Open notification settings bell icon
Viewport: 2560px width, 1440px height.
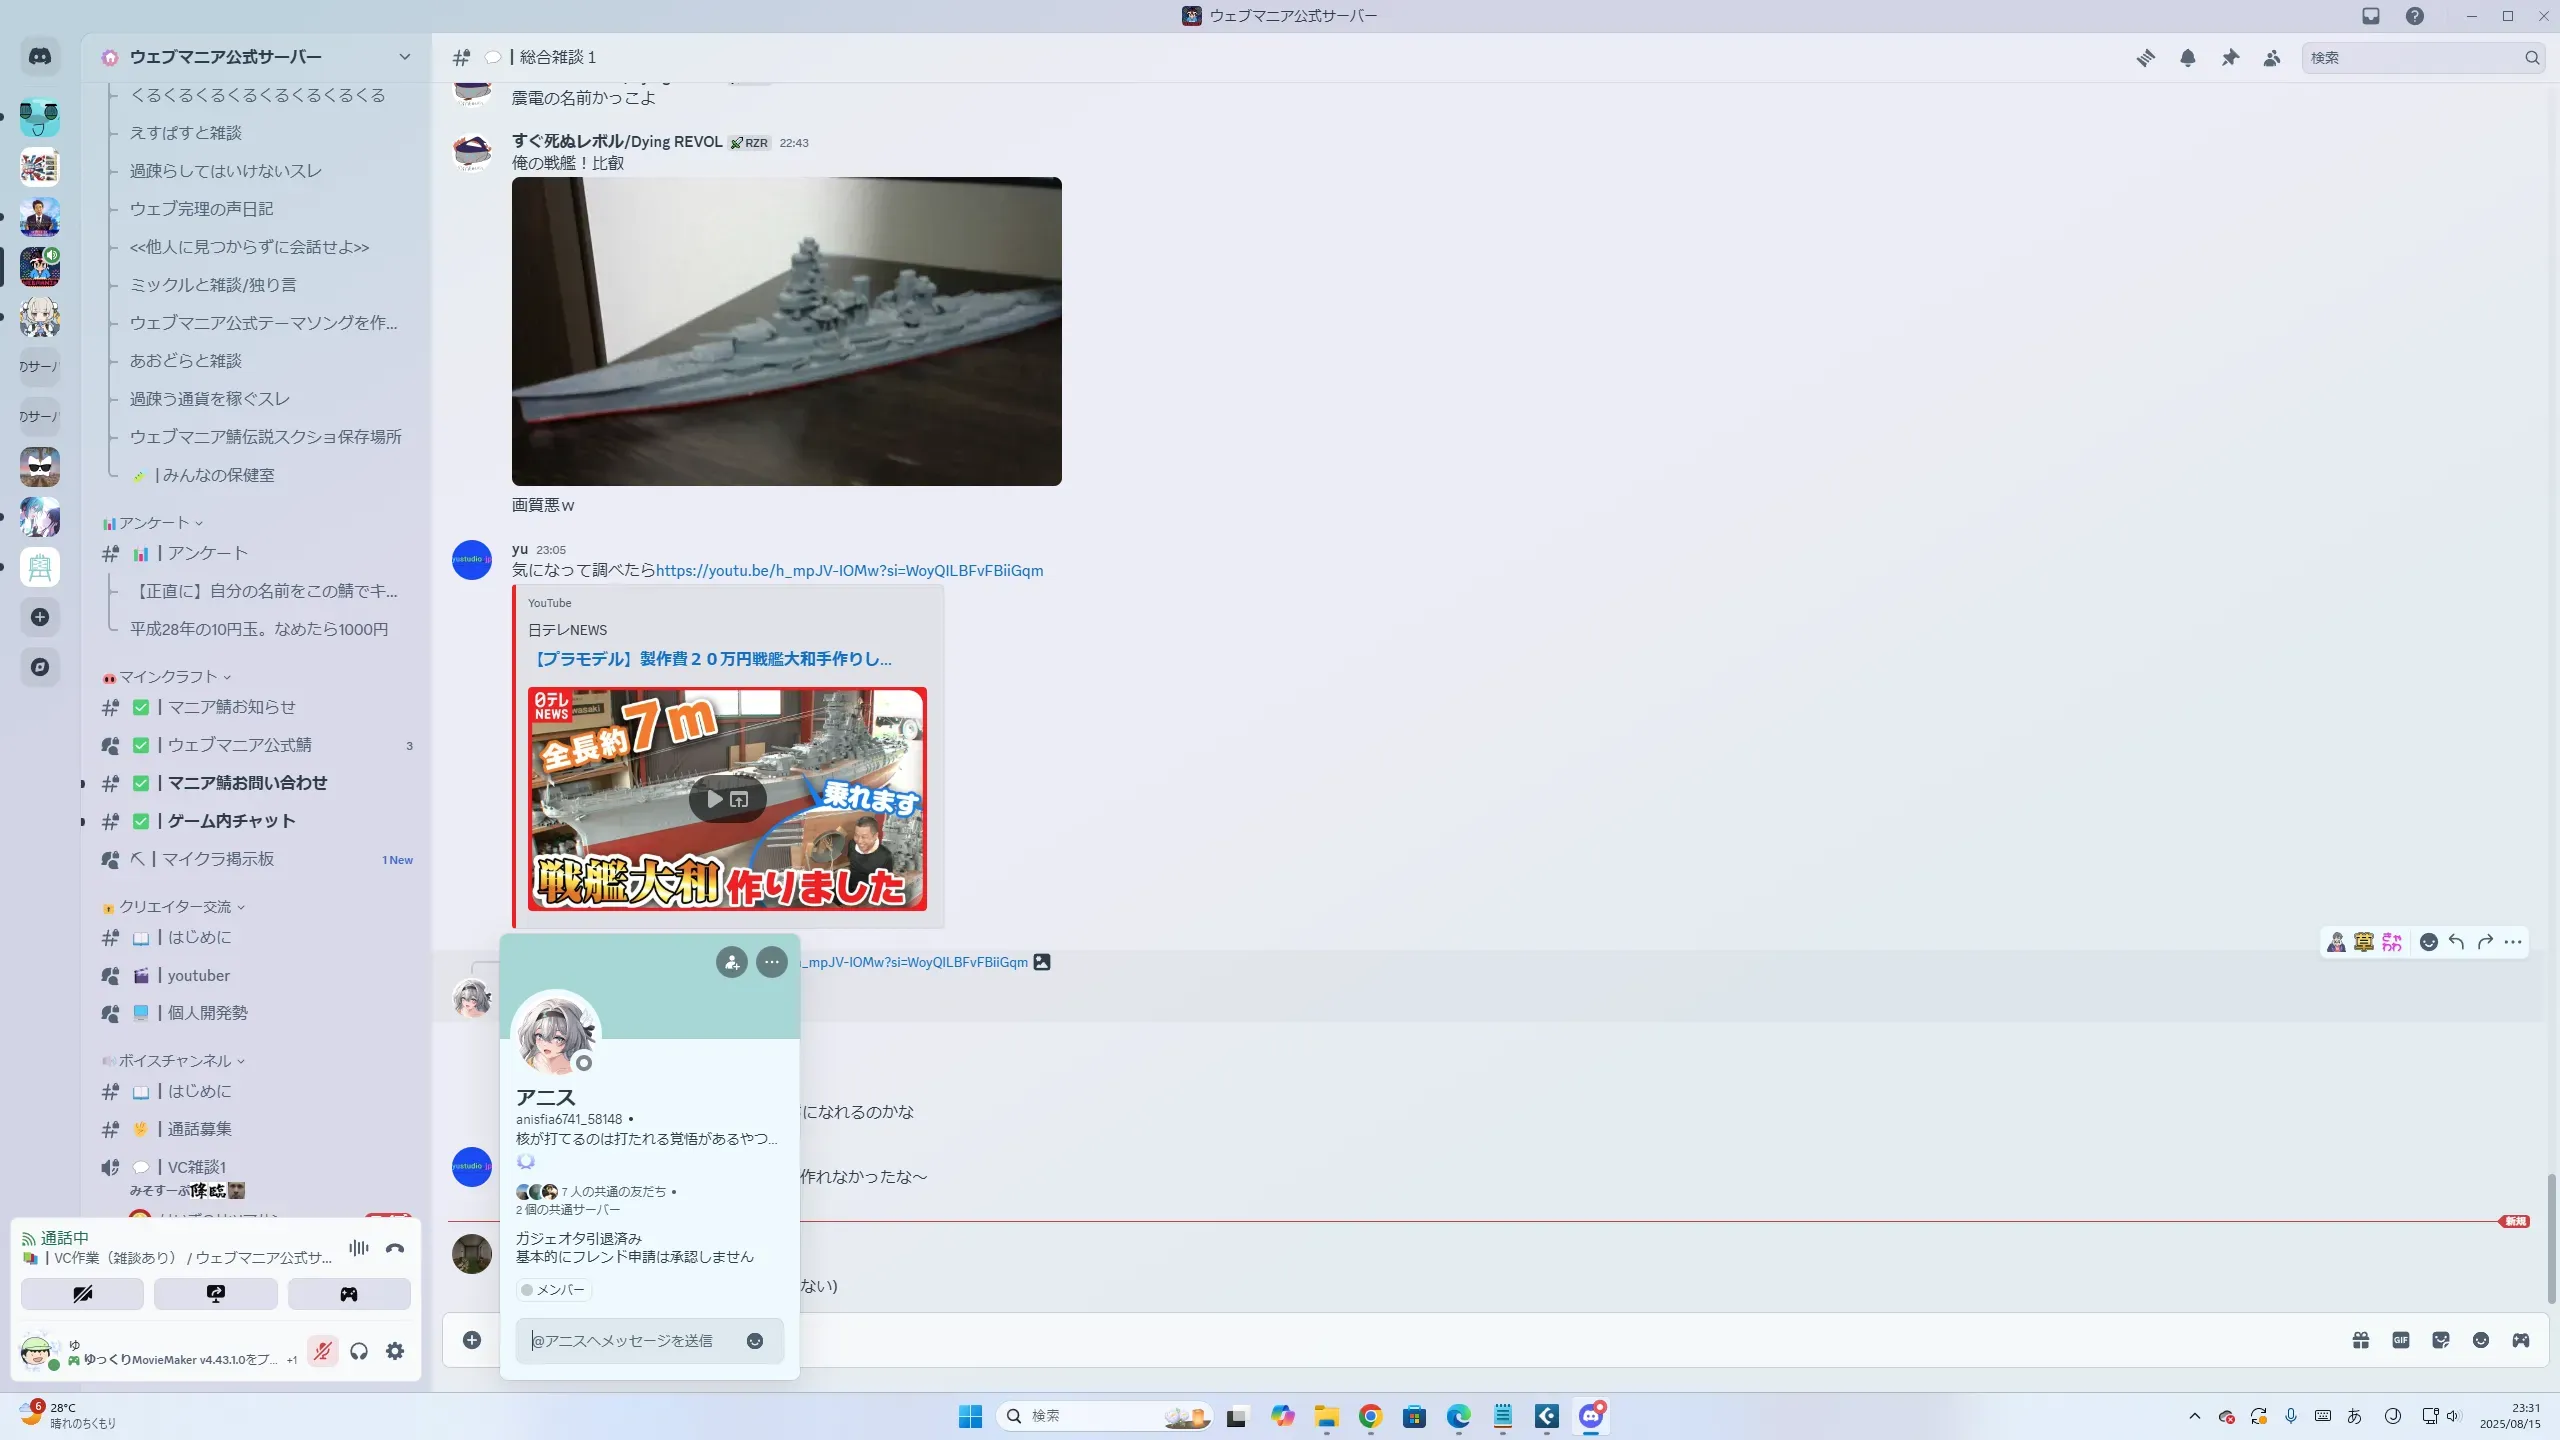(x=2188, y=58)
